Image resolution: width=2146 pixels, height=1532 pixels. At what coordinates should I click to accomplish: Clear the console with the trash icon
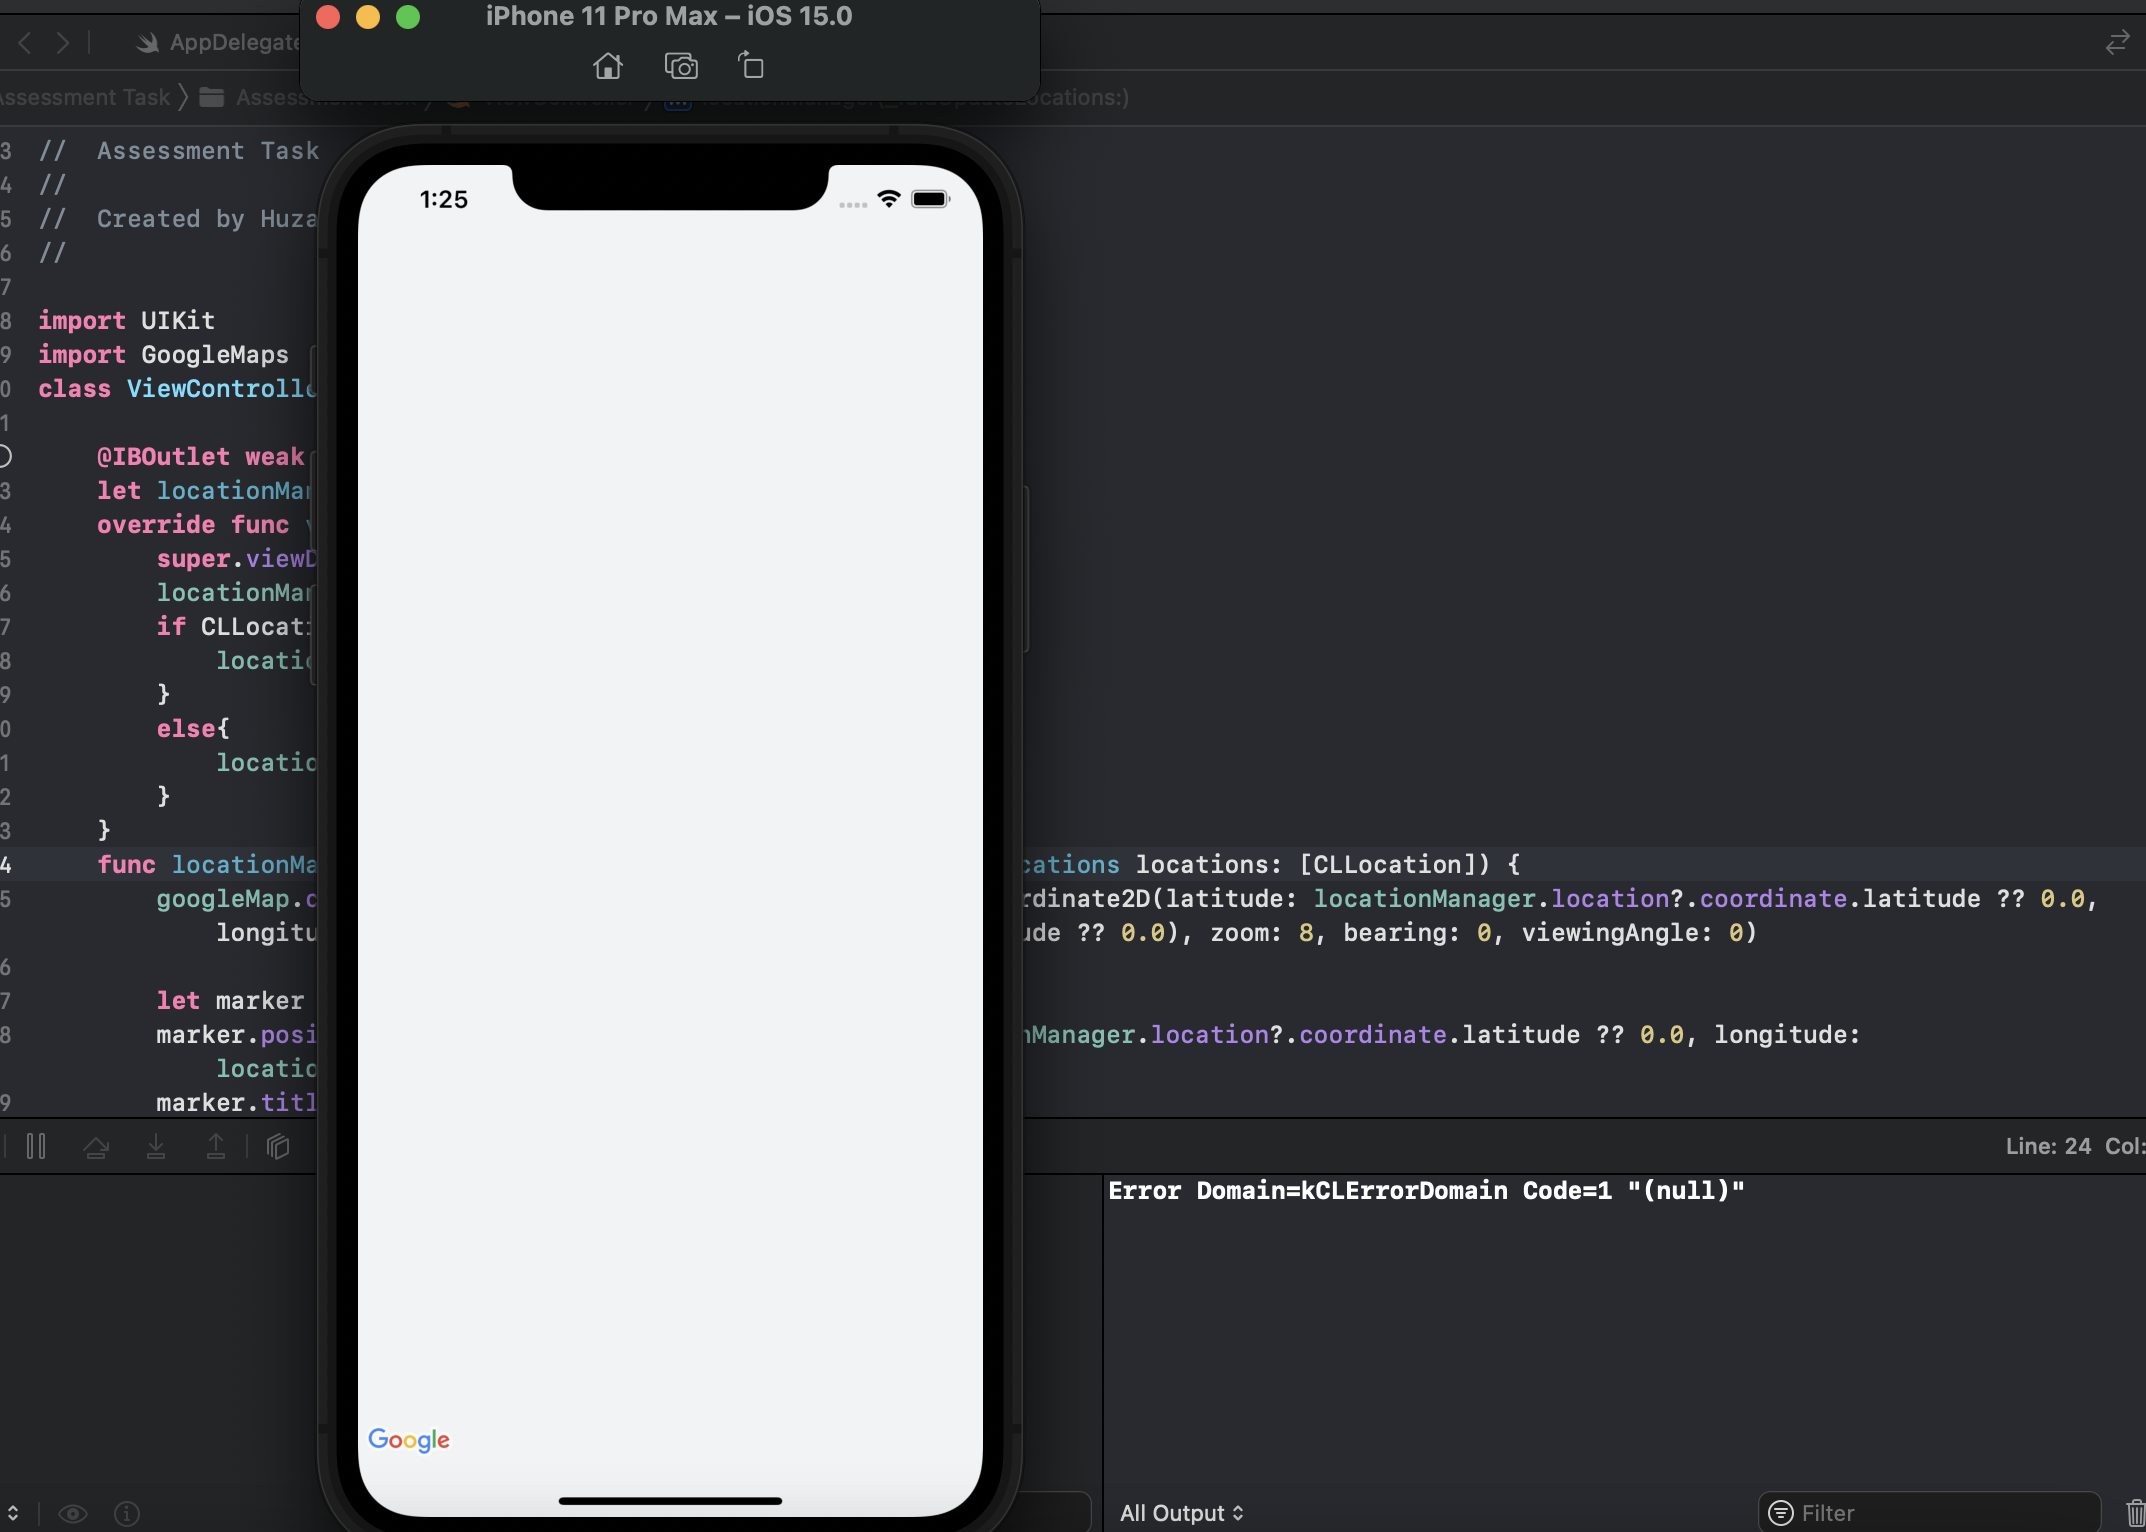pyautogui.click(x=2135, y=1513)
